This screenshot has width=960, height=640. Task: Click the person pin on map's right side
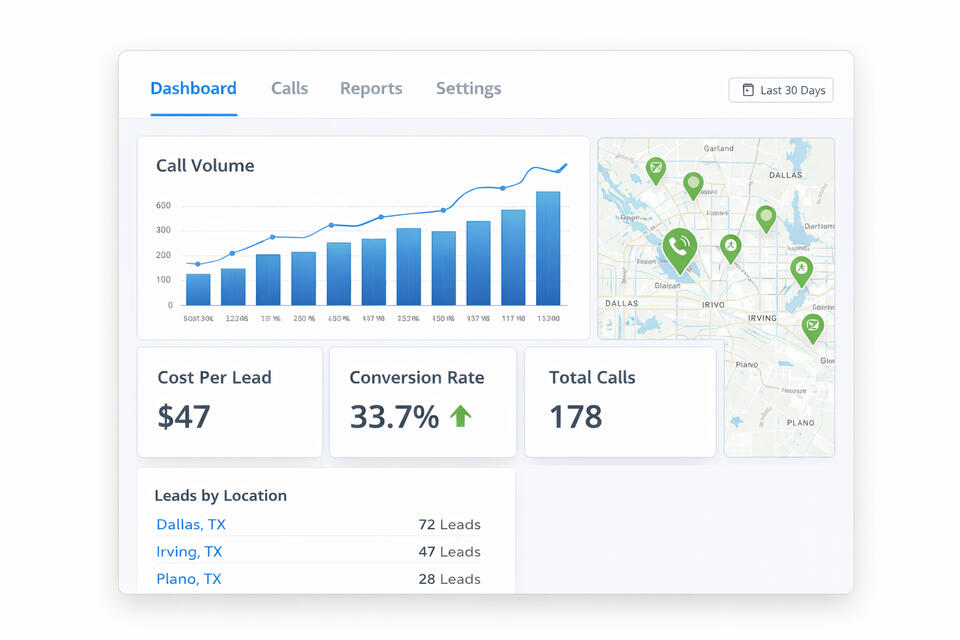coord(801,268)
